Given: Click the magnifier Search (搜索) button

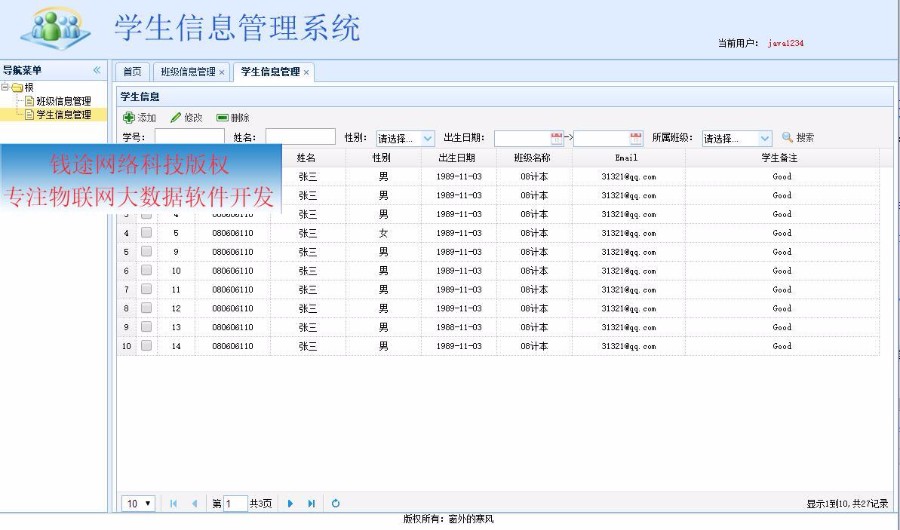Looking at the screenshot, I should coord(798,138).
